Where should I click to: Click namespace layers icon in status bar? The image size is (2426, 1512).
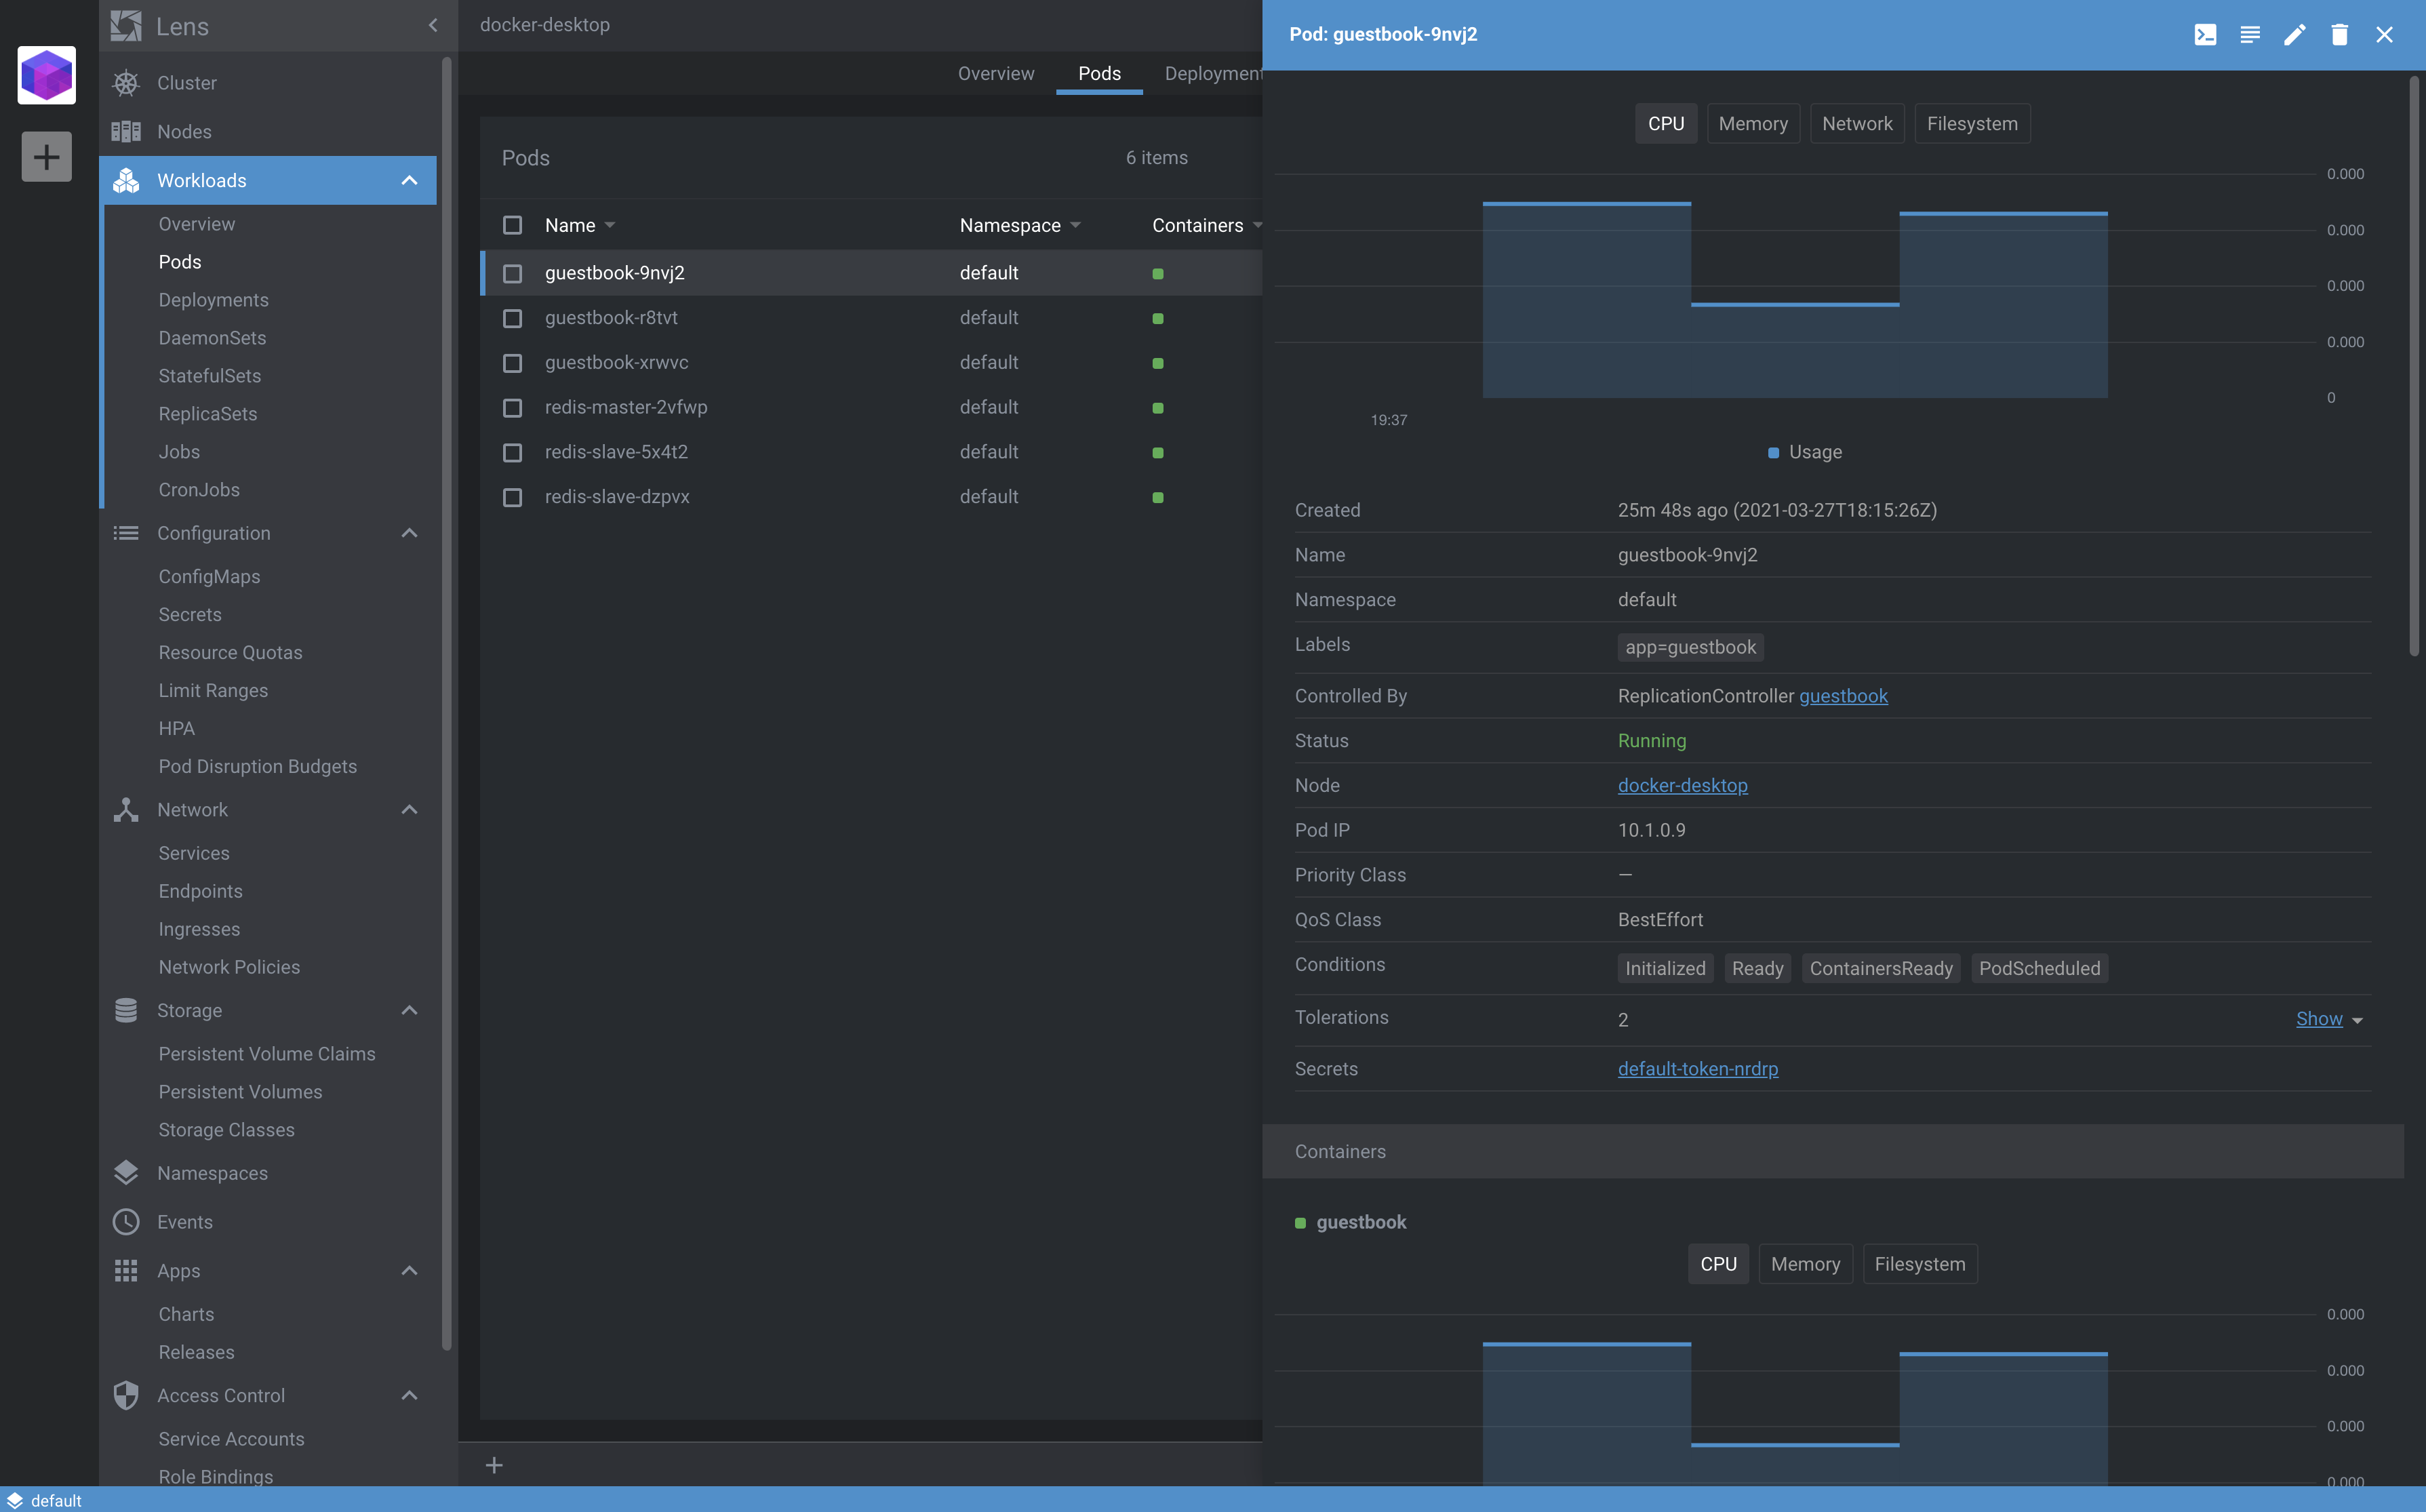(15, 1500)
